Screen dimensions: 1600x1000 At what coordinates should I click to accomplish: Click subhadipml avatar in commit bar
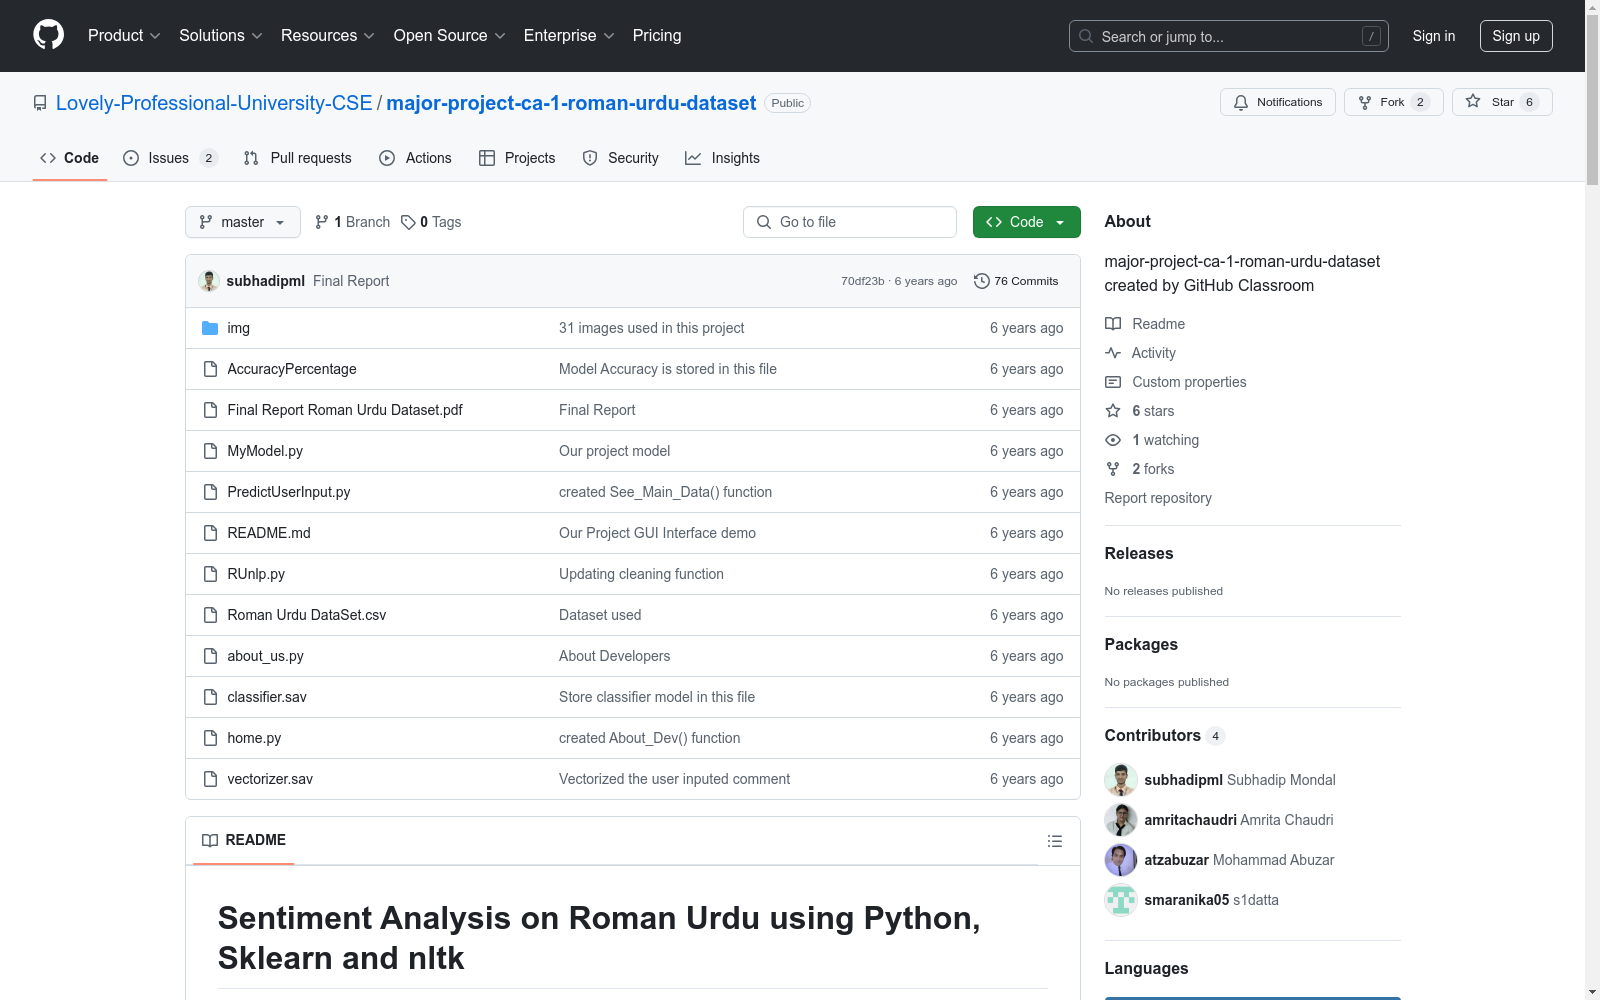[x=209, y=281]
